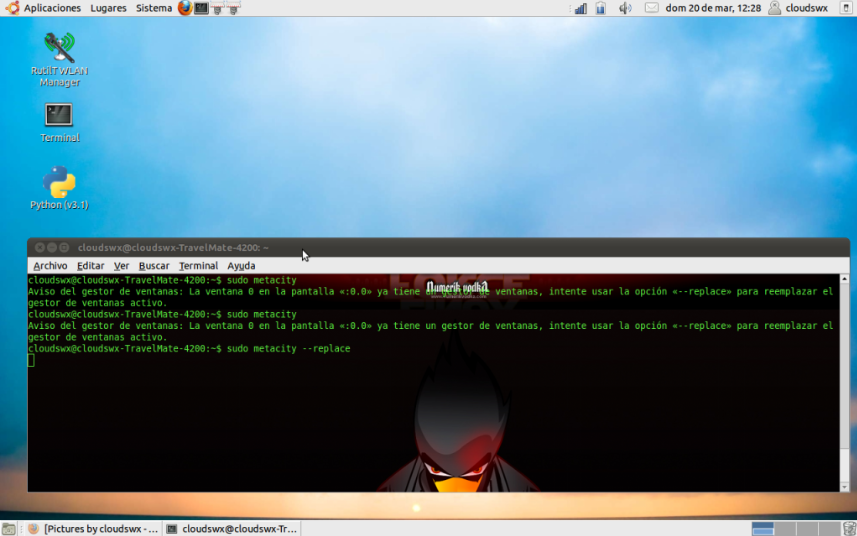This screenshot has height=536, width=857.
Task: Click the Show Desktop icon in the bottom panel
Action: point(9,528)
